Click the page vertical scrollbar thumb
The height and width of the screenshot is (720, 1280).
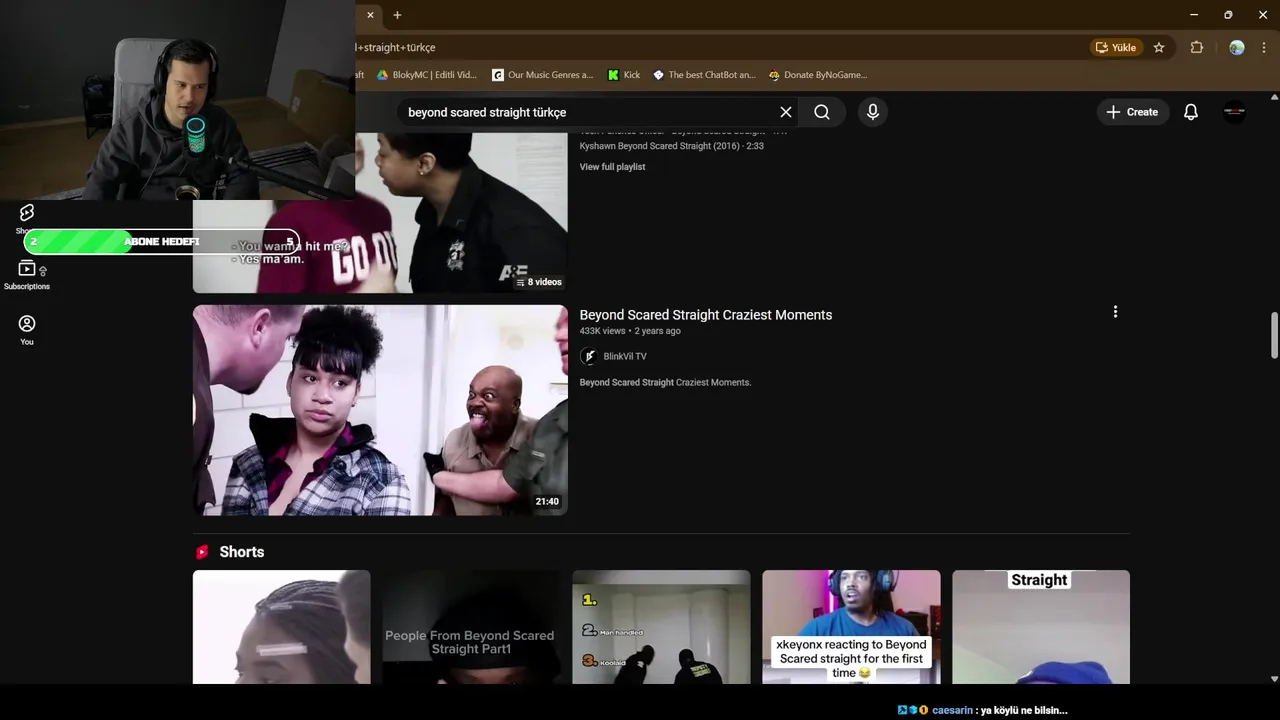pos(1274,335)
